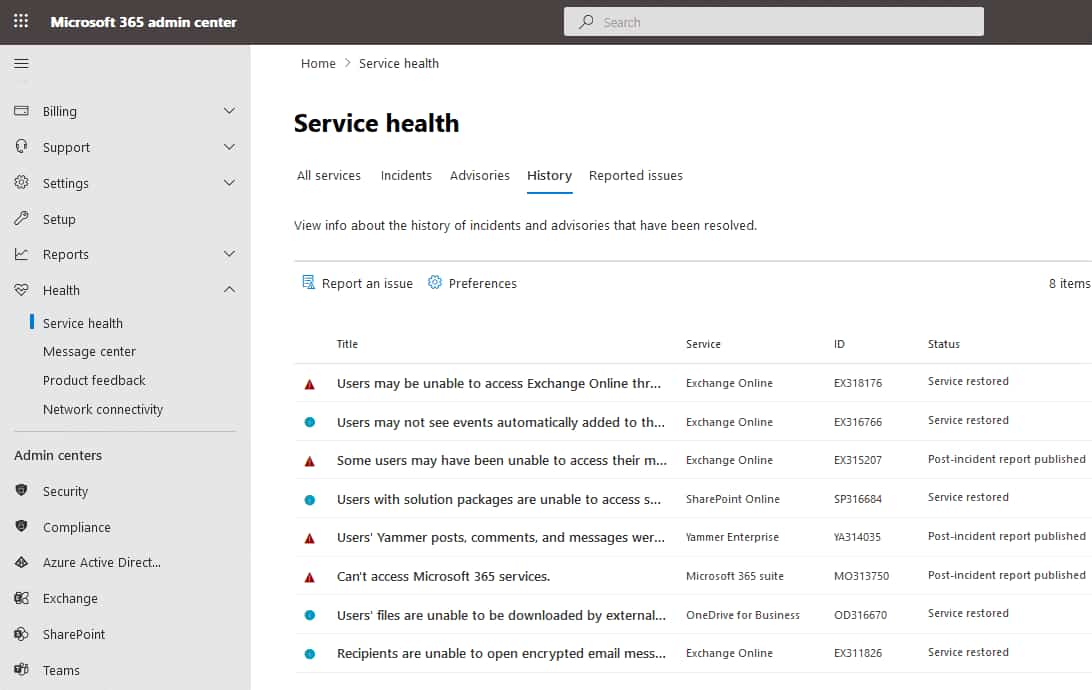Select the Security admin center icon
This screenshot has width=1092, height=690.
pos(21,491)
